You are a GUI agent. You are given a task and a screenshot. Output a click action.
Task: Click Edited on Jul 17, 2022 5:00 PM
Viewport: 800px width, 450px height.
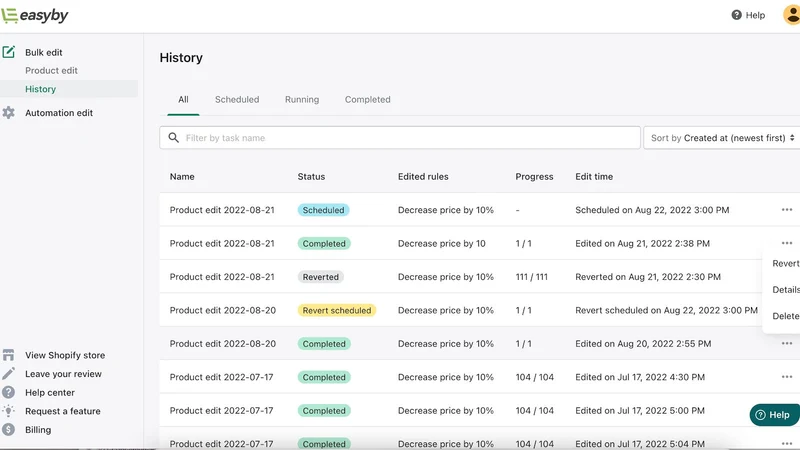(640, 411)
